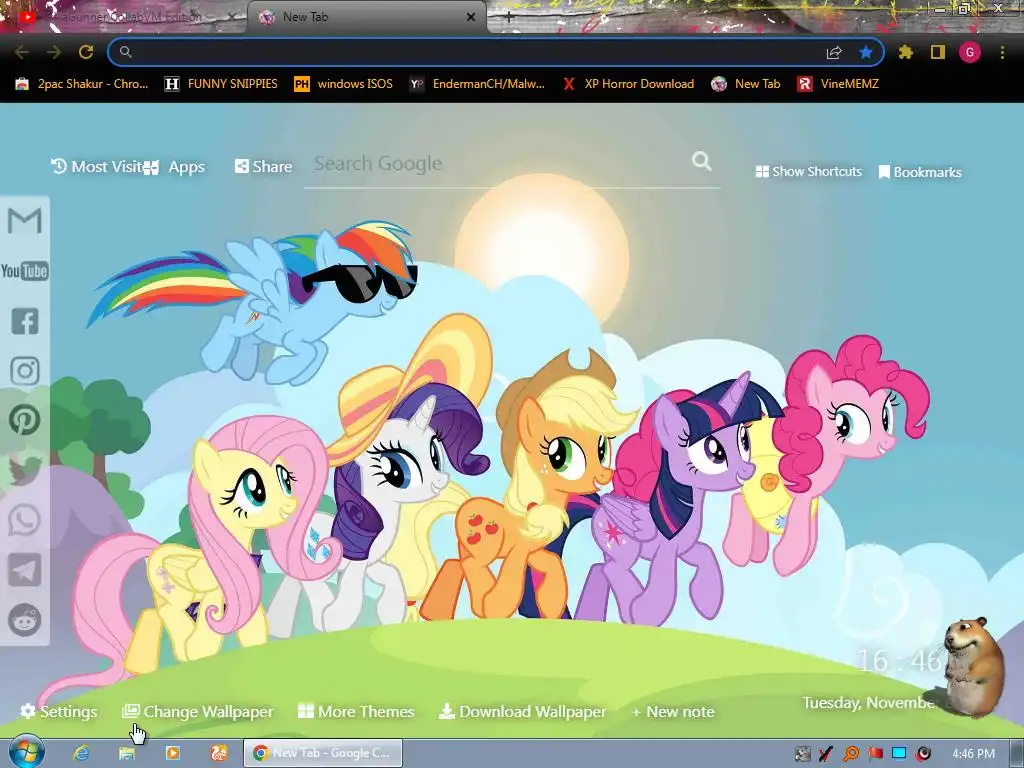Click the Share button on the page
This screenshot has width=1024, height=768.
tap(263, 167)
